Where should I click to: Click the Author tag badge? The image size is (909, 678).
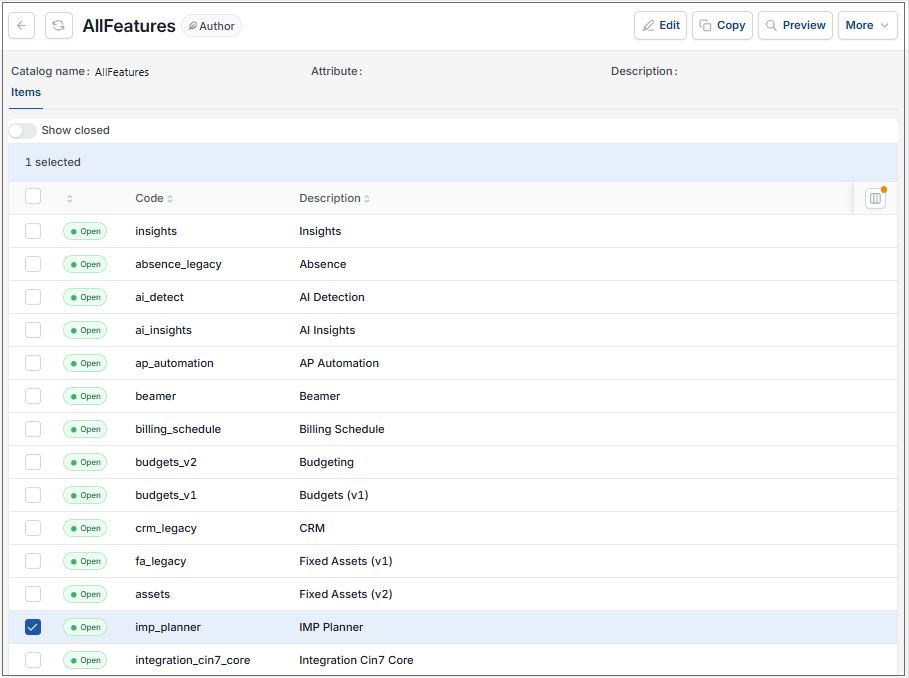click(x=212, y=26)
